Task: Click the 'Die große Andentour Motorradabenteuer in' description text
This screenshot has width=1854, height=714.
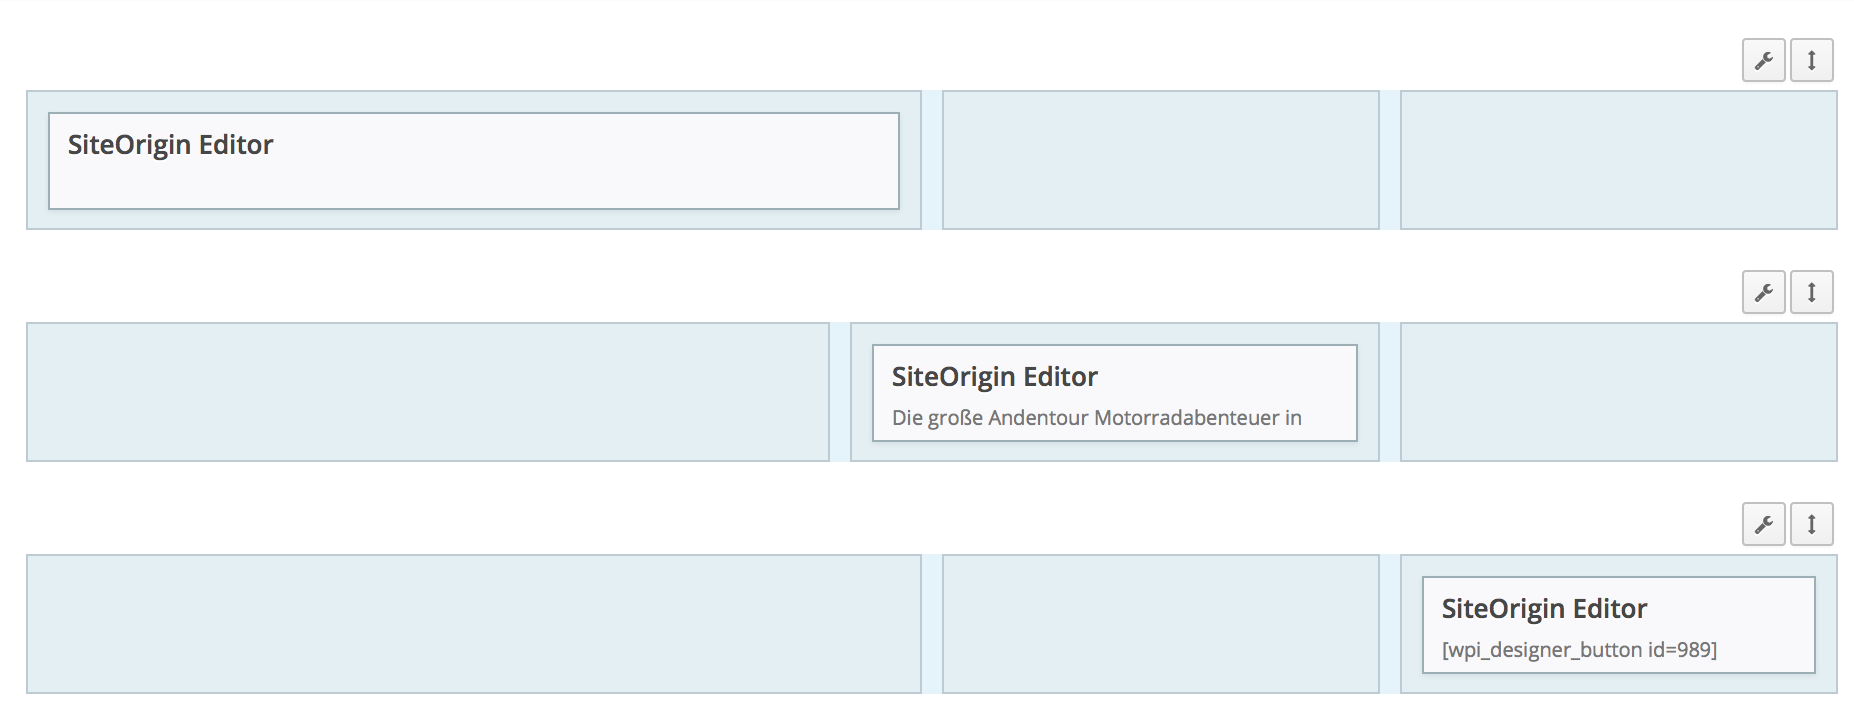Action: [x=1097, y=418]
